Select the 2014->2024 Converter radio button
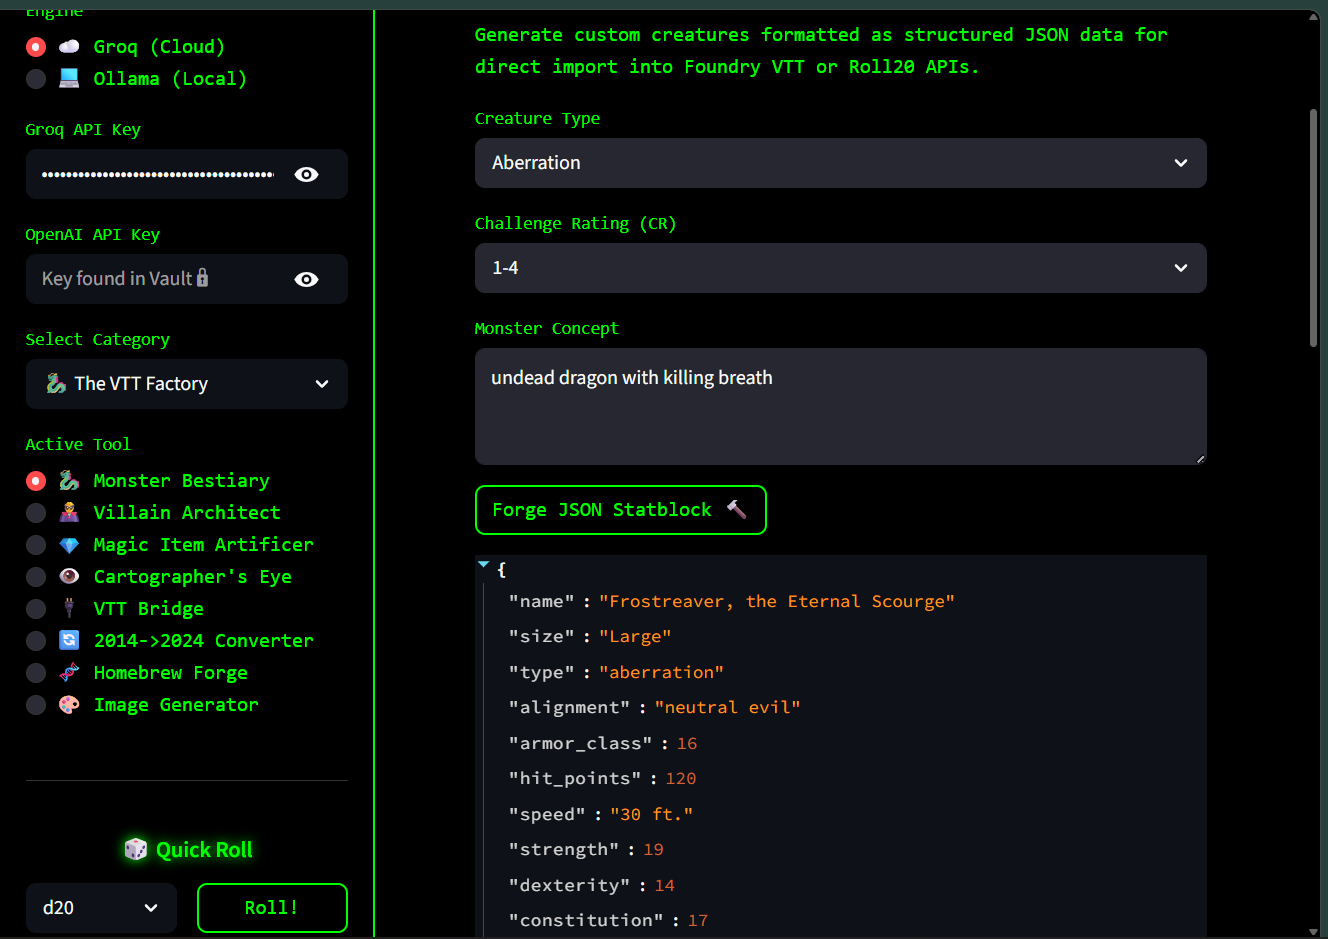The image size is (1328, 939). [36, 641]
